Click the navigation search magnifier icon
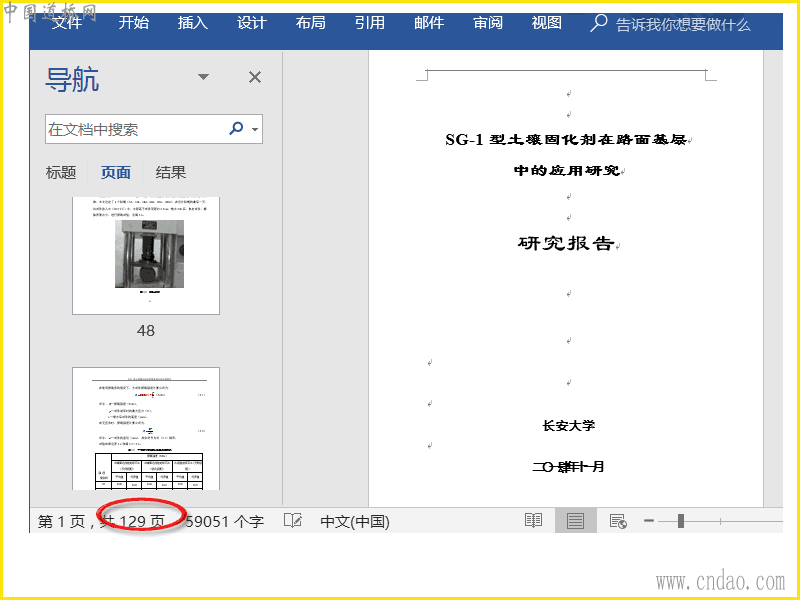Viewport: 800px width, 600px height. [236, 128]
